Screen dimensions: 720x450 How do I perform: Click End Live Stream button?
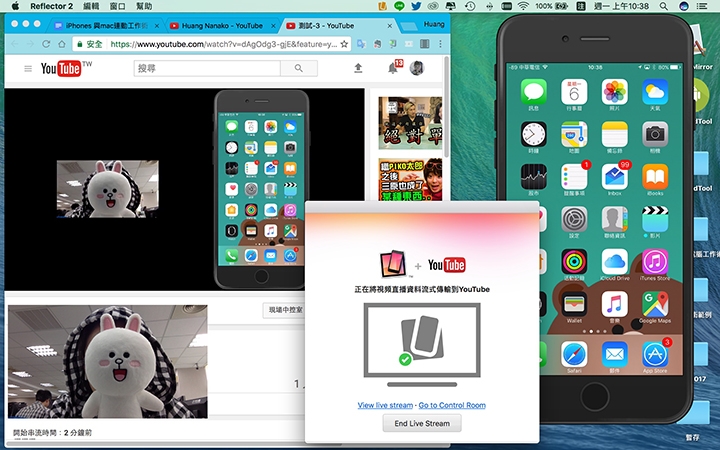(x=422, y=423)
